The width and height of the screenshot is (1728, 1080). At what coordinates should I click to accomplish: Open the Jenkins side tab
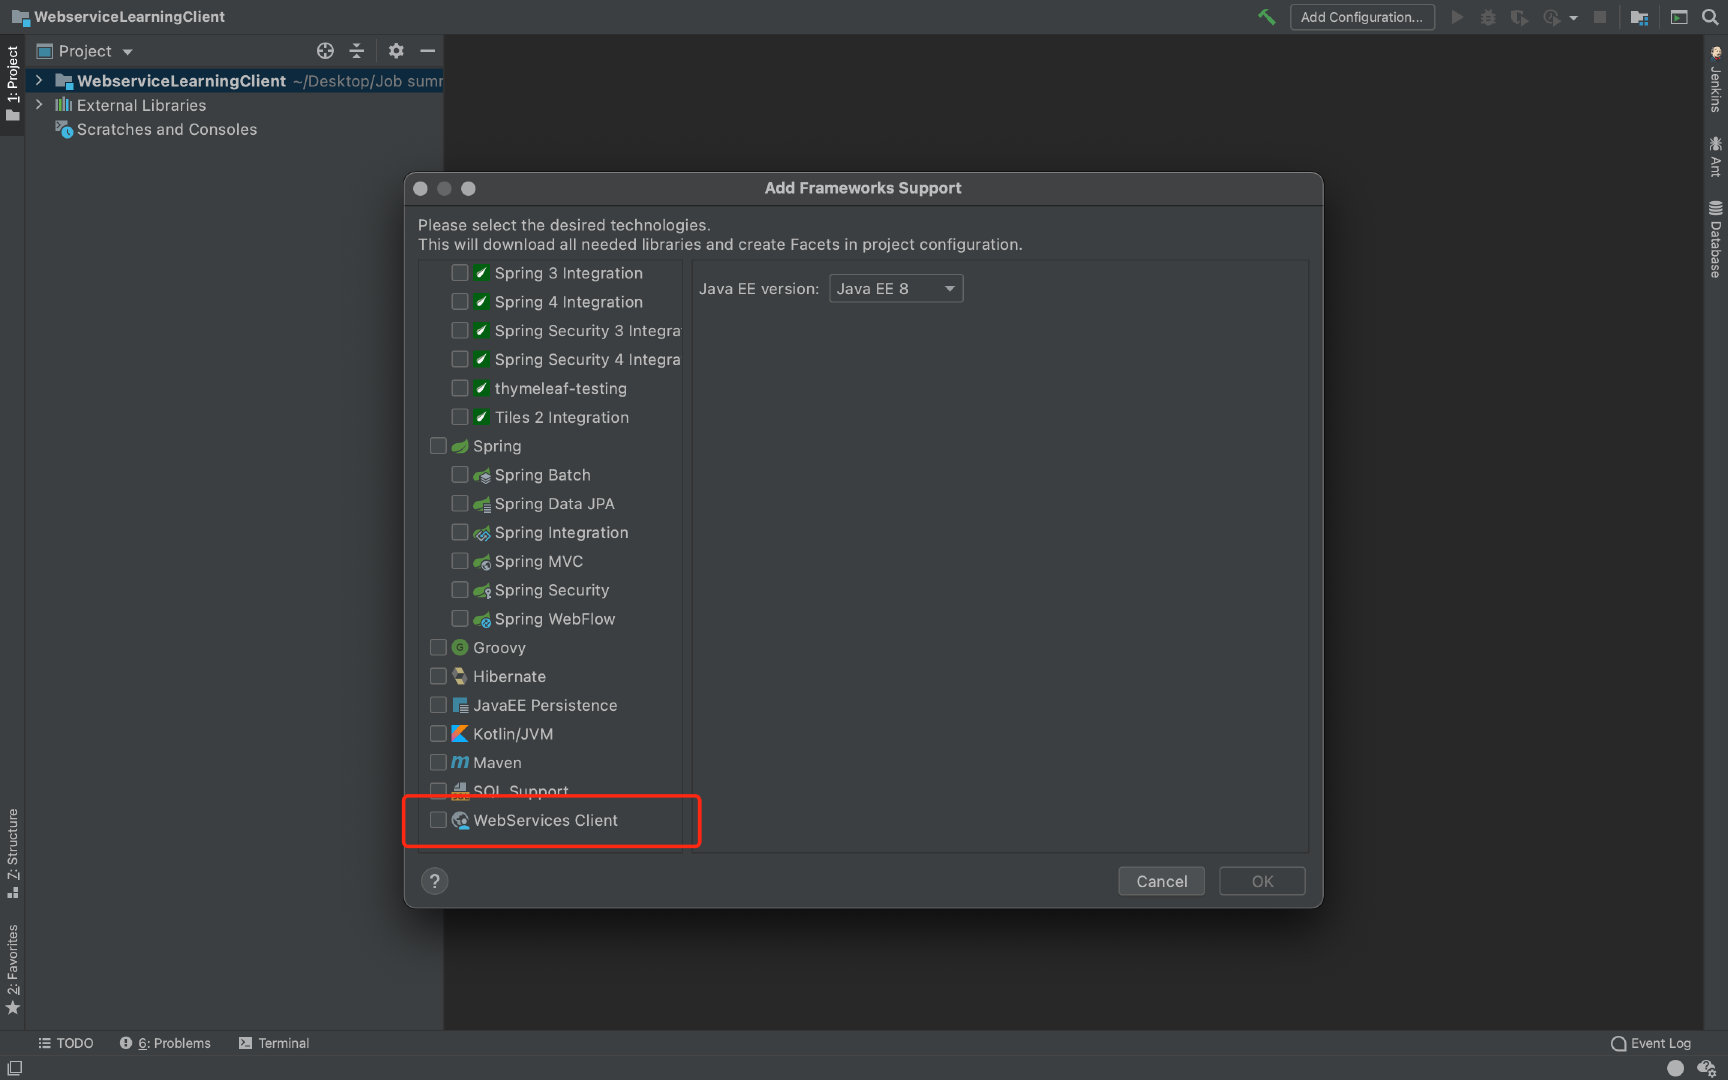coord(1715,81)
